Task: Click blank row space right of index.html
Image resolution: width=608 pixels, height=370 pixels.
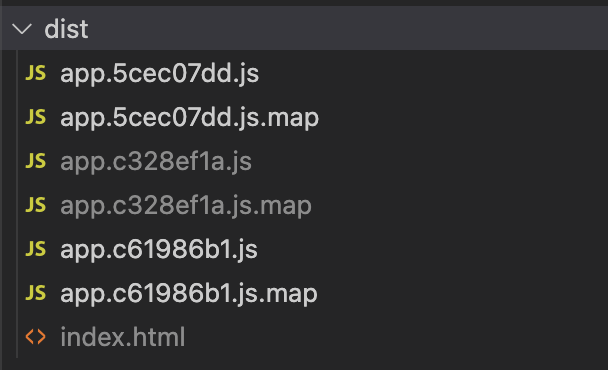Action: coord(396,337)
